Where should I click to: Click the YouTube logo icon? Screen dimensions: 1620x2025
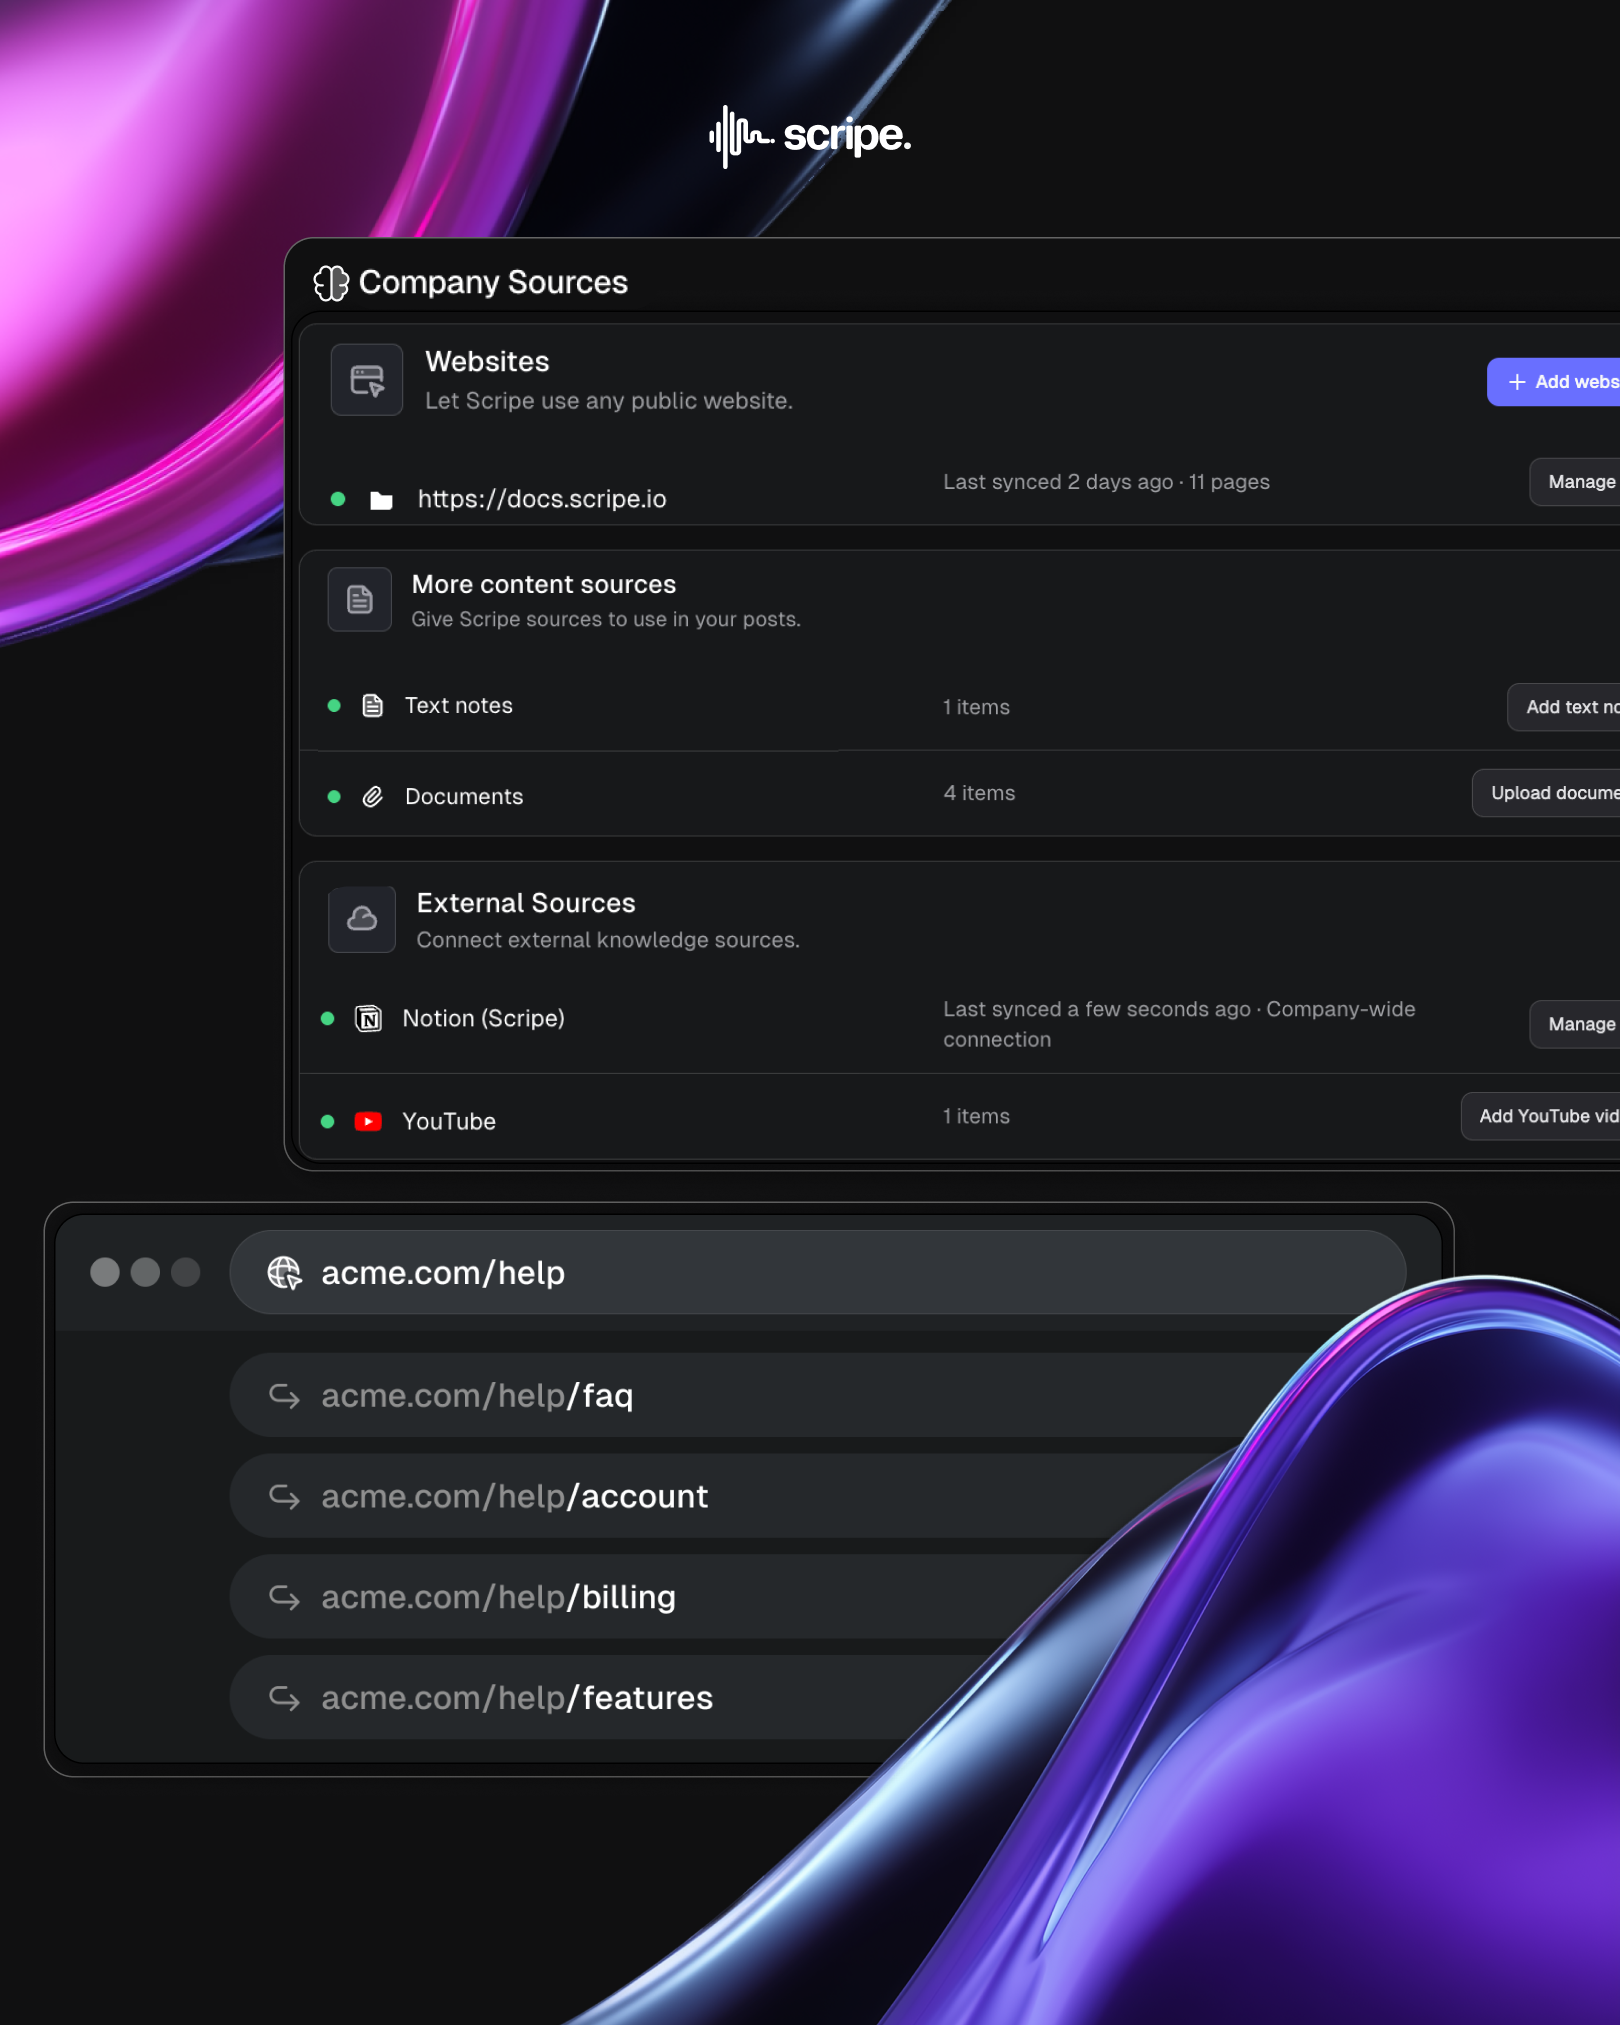[x=368, y=1122]
